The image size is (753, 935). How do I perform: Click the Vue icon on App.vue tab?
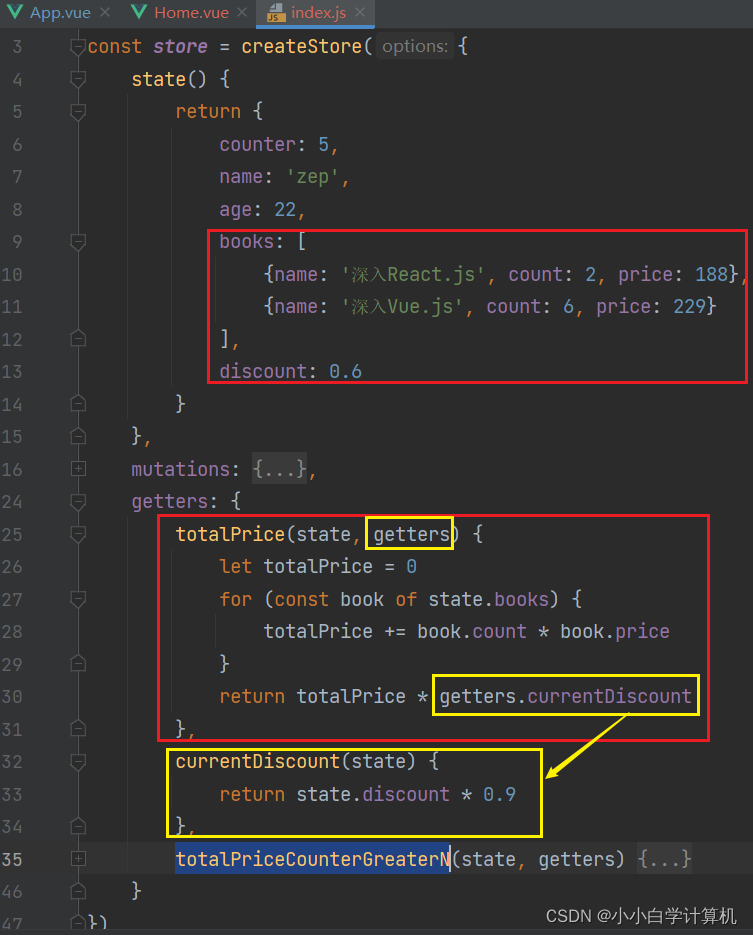[x=16, y=12]
